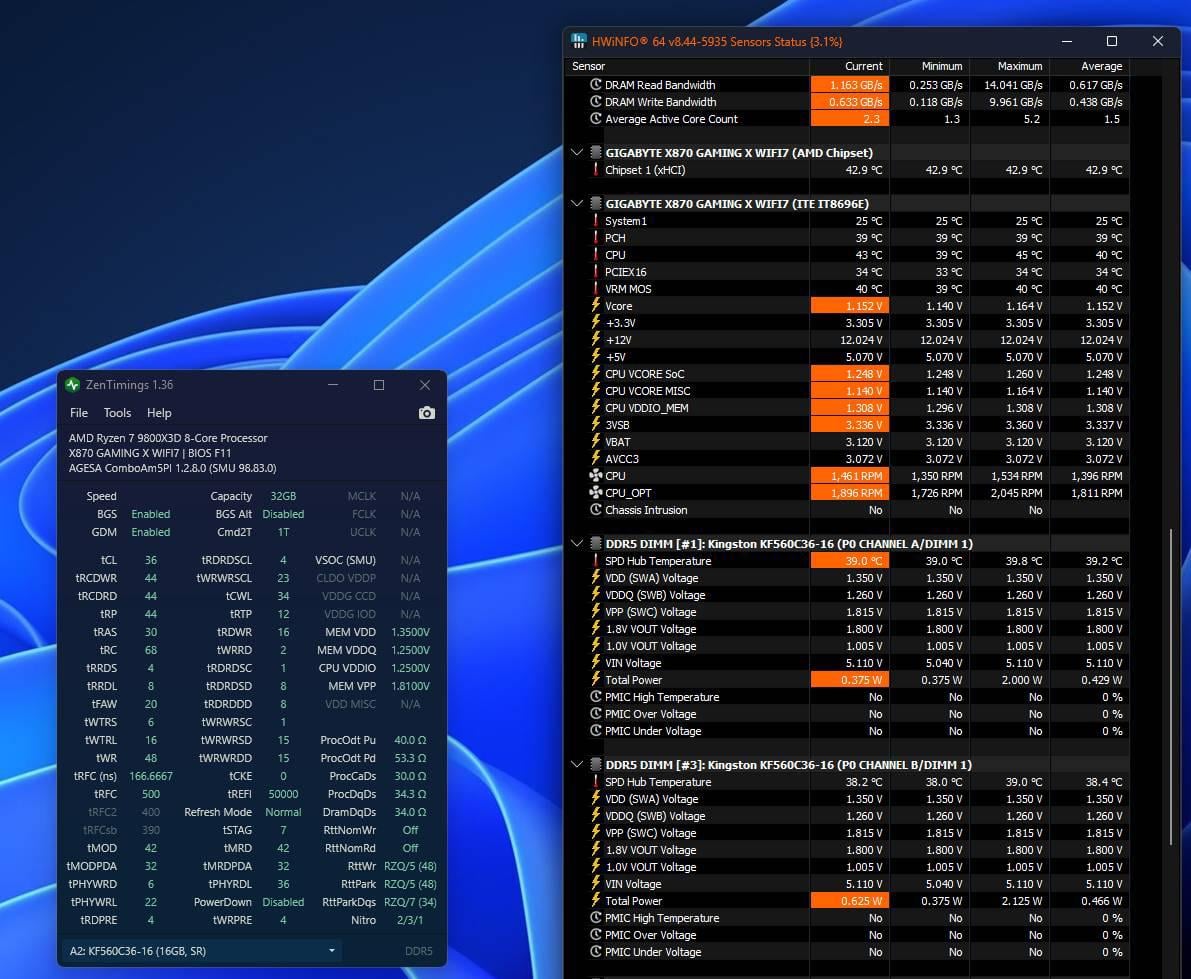The image size is (1191, 979).
Task: Click the CPU_OPT fan icon
Action: click(x=597, y=493)
